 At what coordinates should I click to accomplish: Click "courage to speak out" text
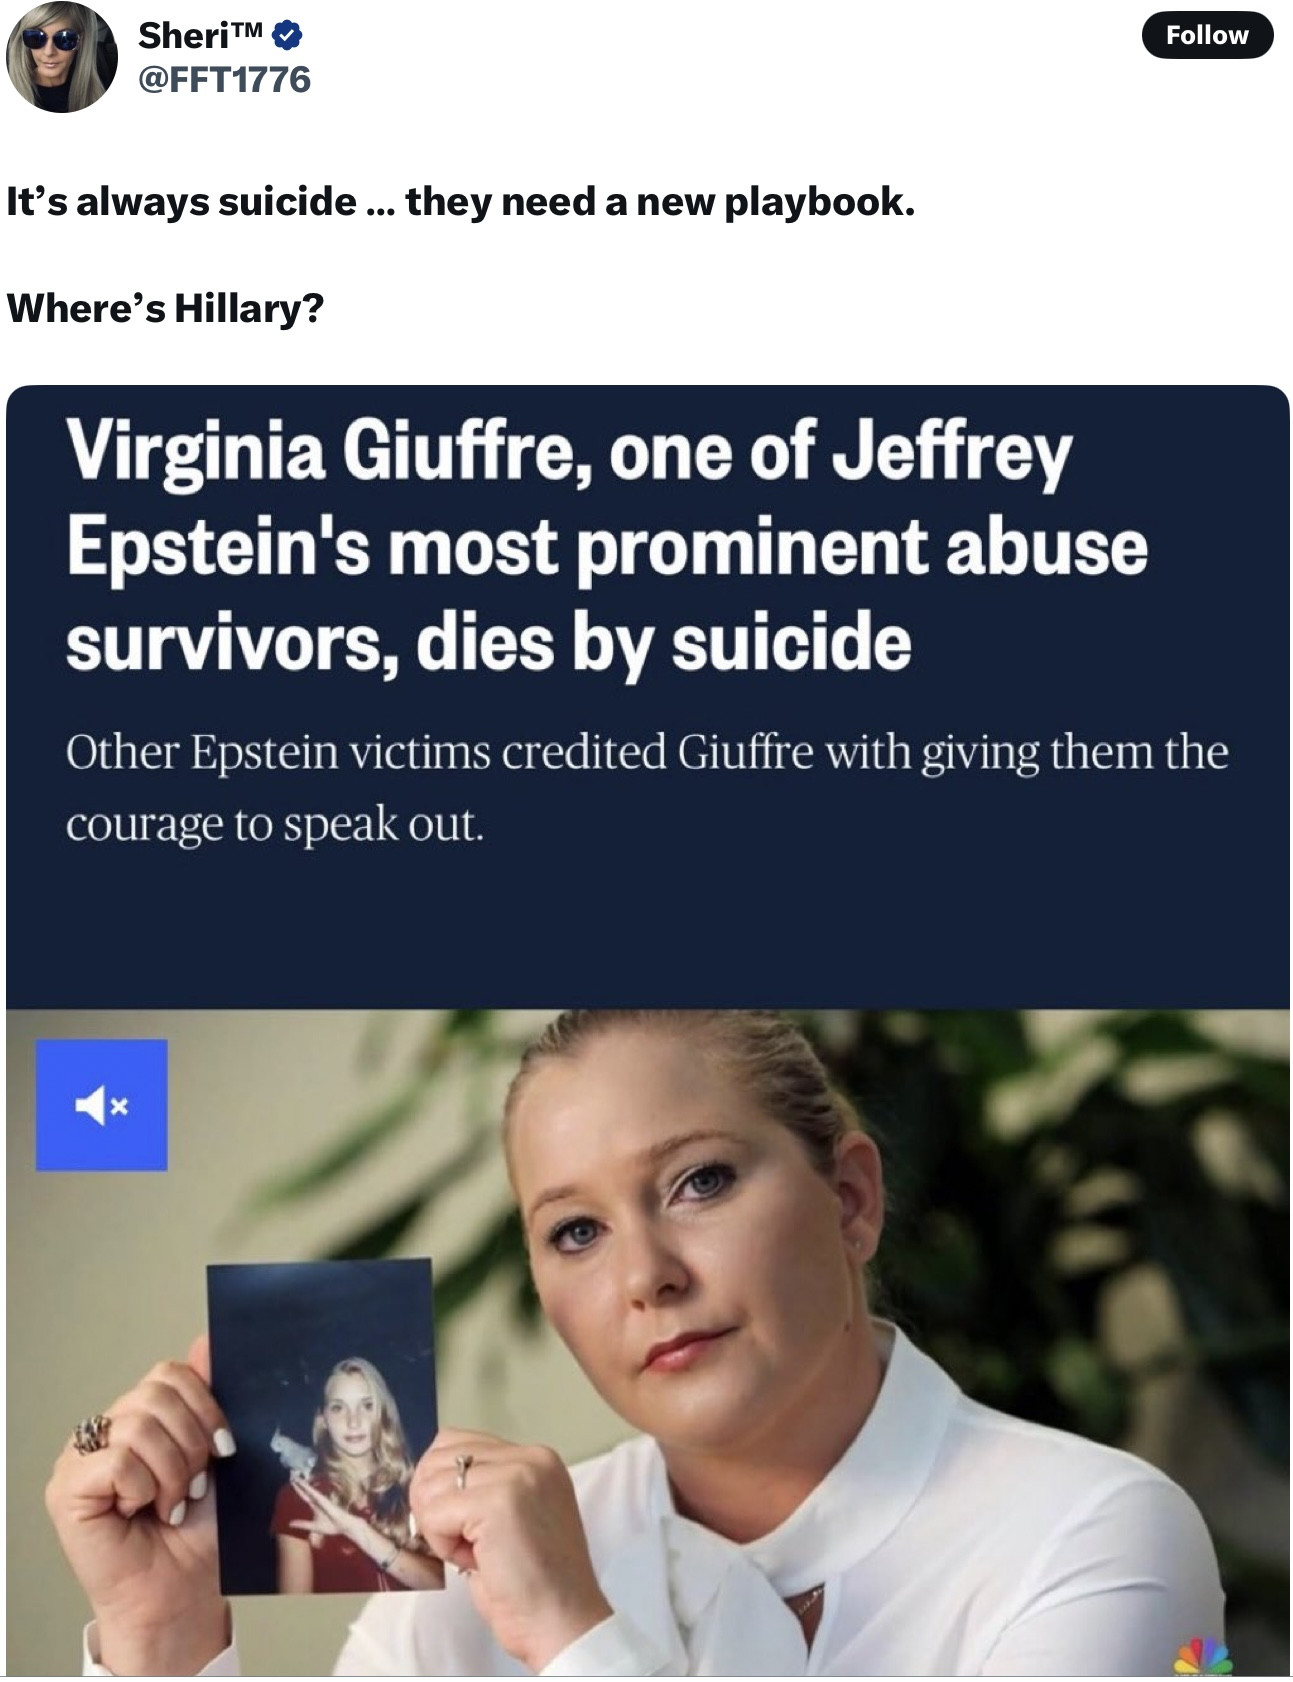pyautogui.click(x=275, y=826)
